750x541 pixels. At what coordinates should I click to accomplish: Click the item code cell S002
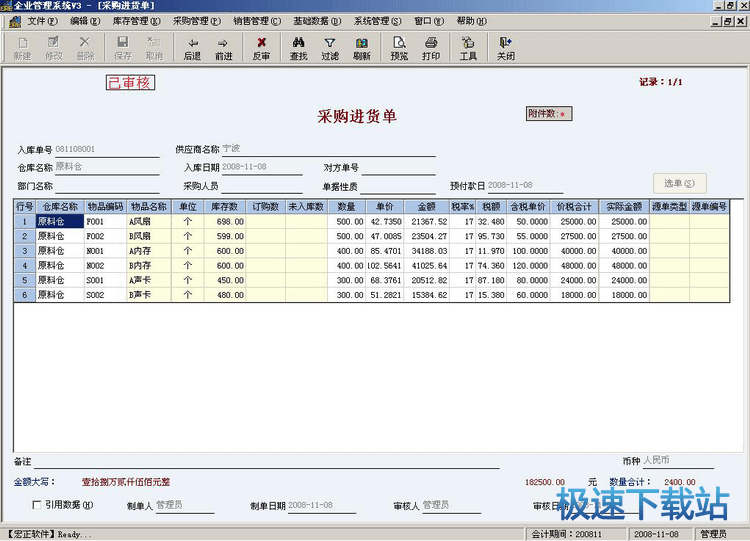(x=106, y=295)
